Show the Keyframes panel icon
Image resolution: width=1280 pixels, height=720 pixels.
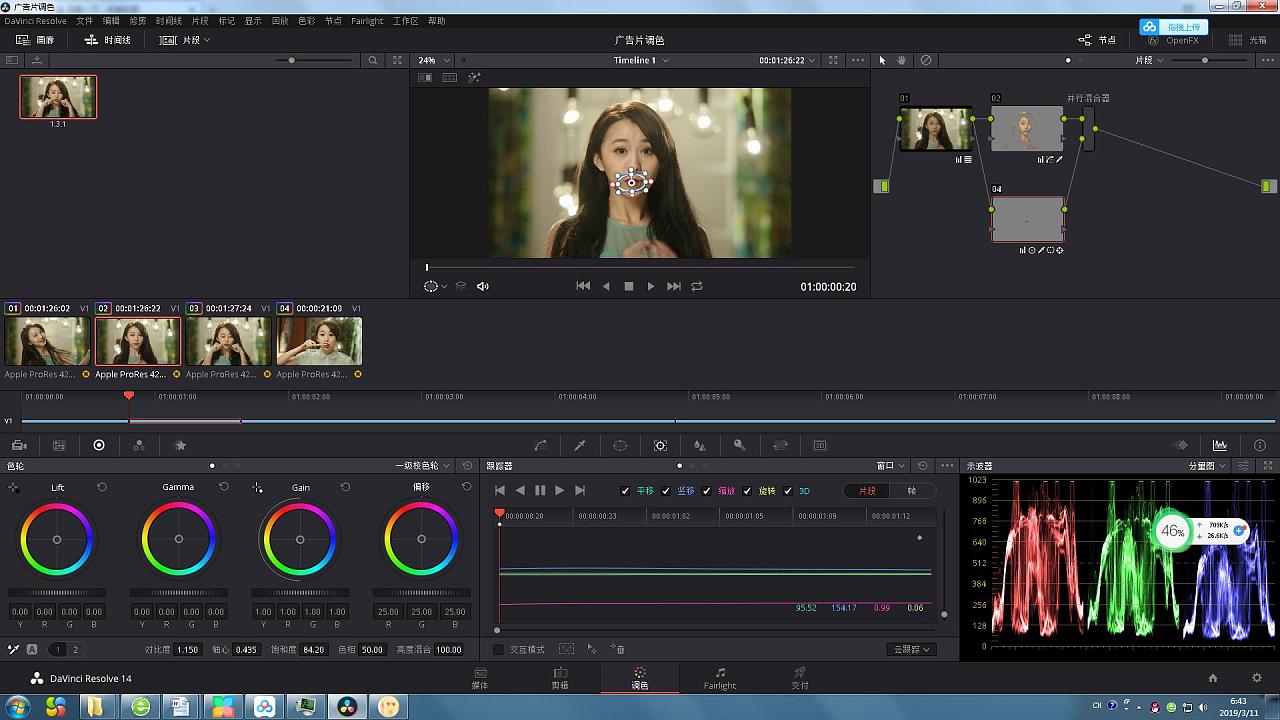point(1180,445)
